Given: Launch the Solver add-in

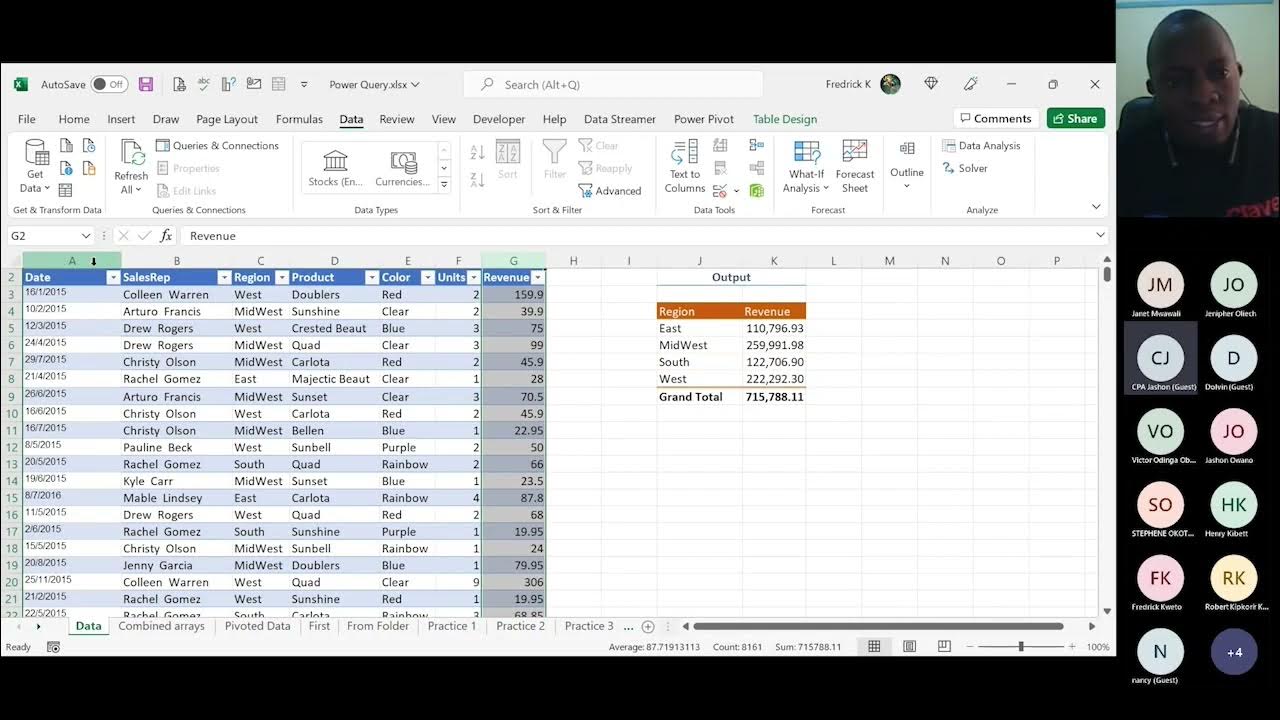Looking at the screenshot, I should (965, 168).
